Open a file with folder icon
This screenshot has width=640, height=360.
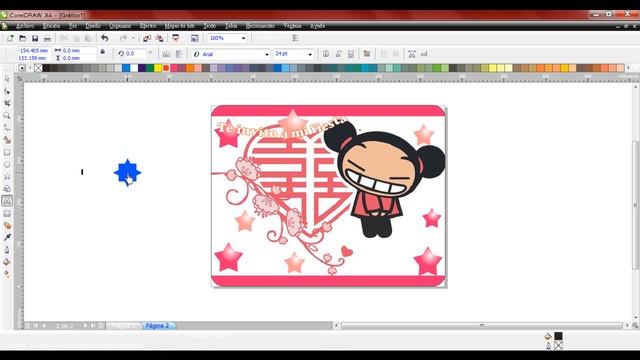pos(23,38)
